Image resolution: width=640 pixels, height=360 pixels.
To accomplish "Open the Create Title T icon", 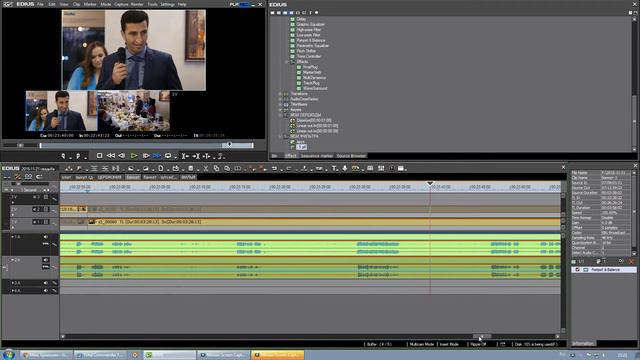I will (334, 168).
